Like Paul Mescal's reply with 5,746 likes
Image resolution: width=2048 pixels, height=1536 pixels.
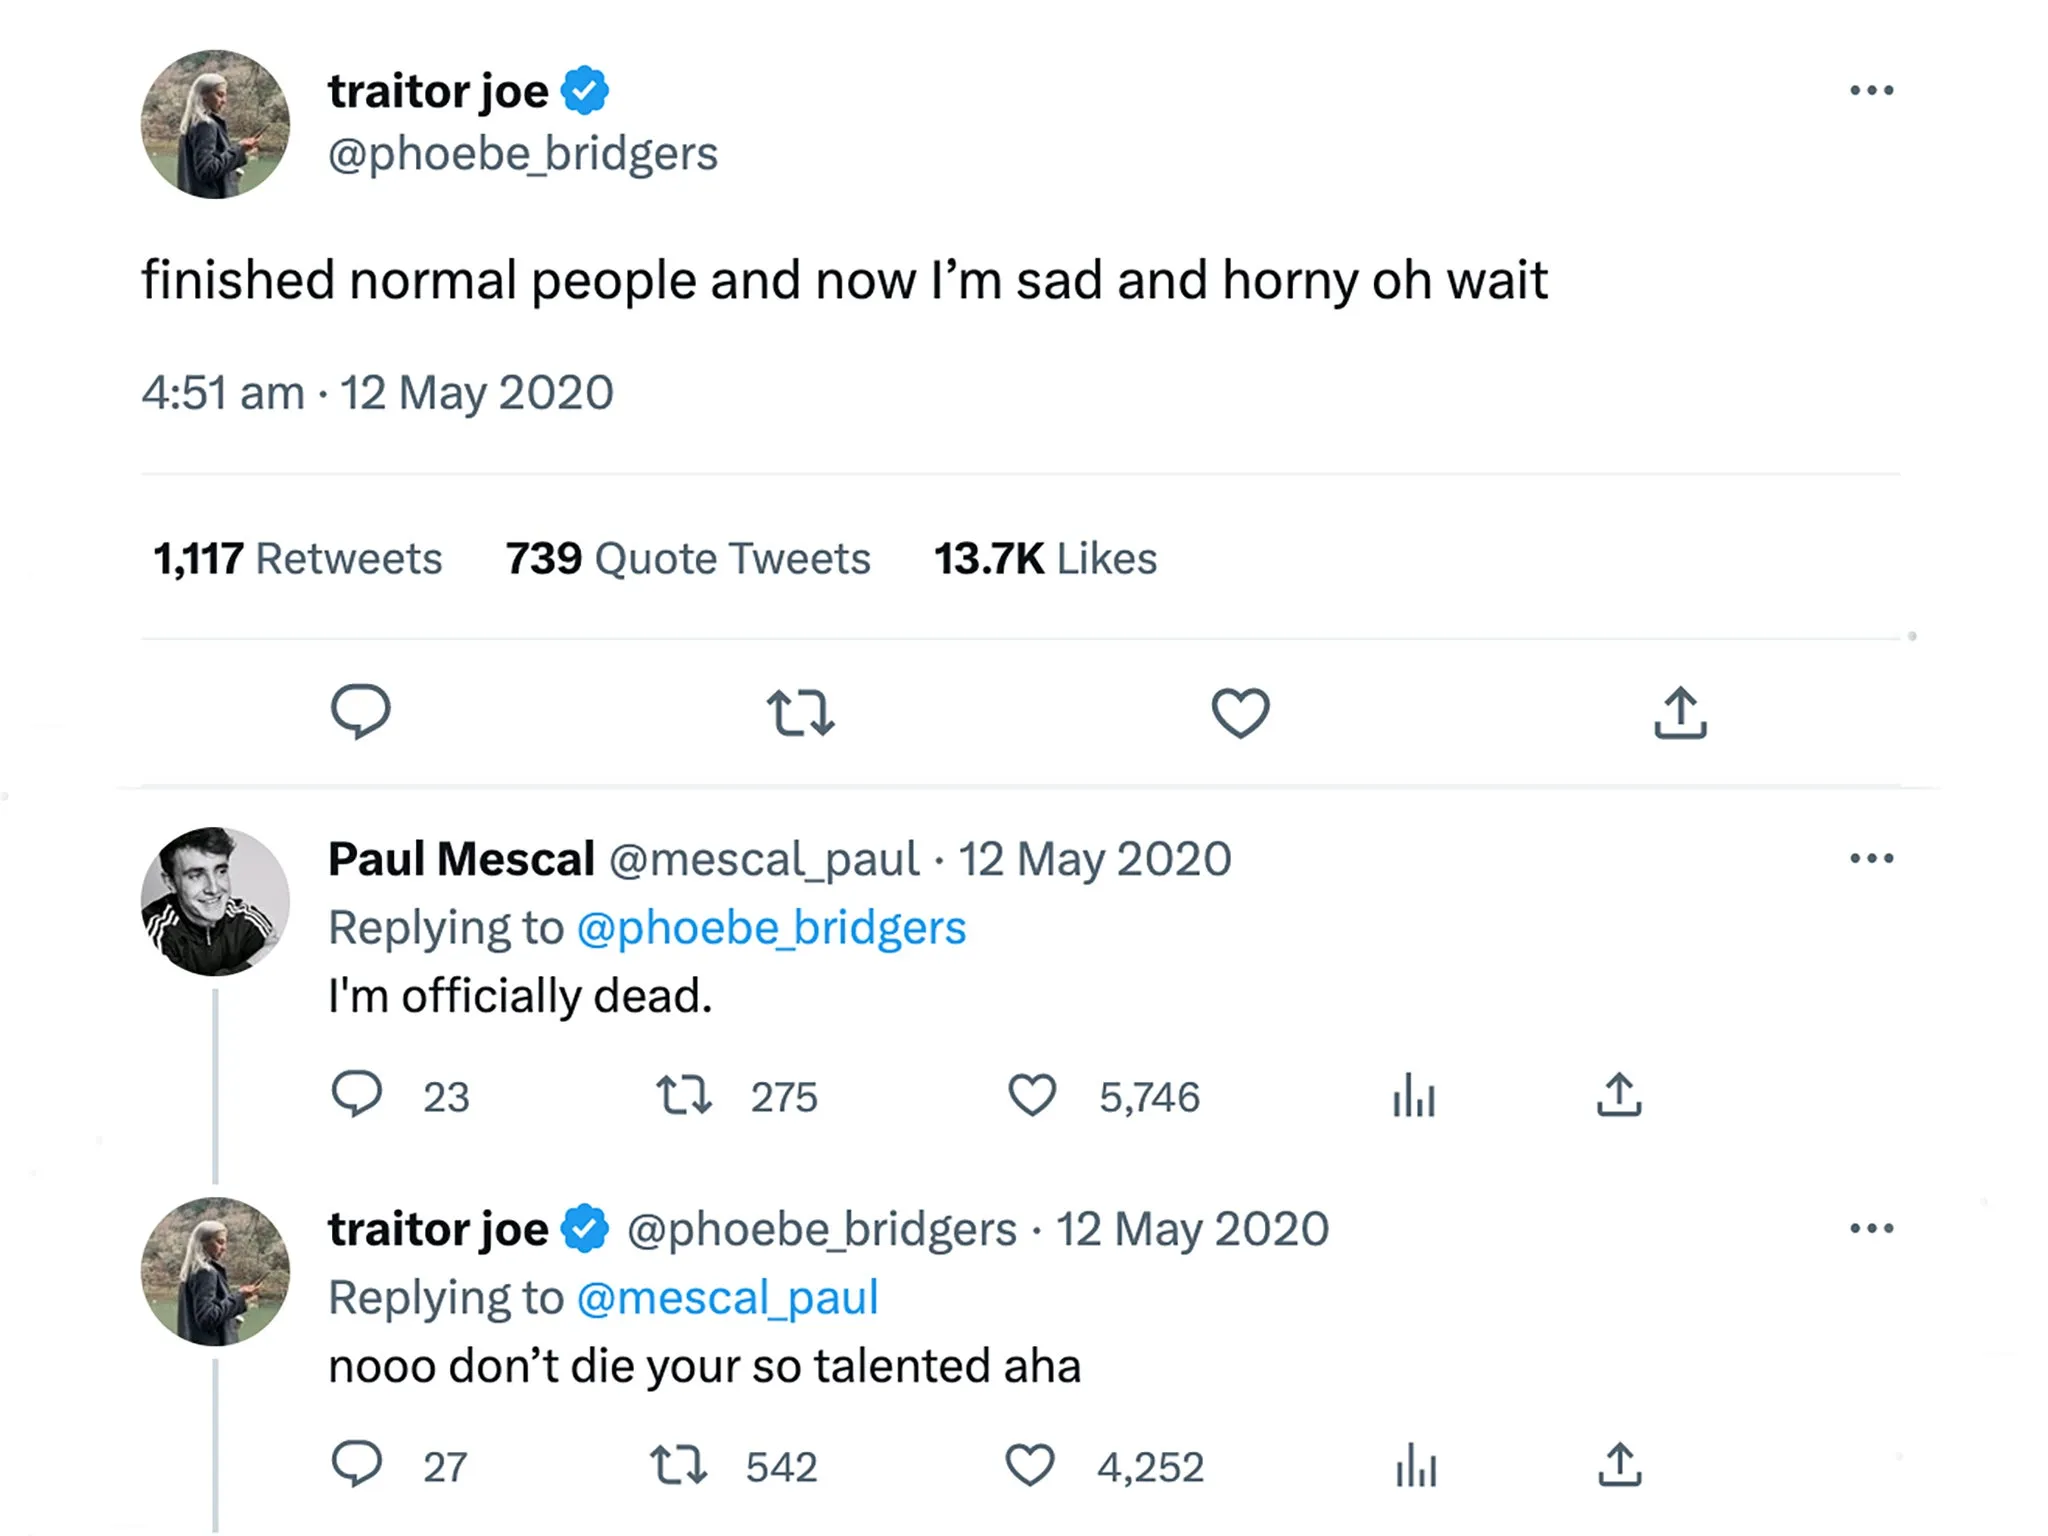(x=1032, y=1095)
